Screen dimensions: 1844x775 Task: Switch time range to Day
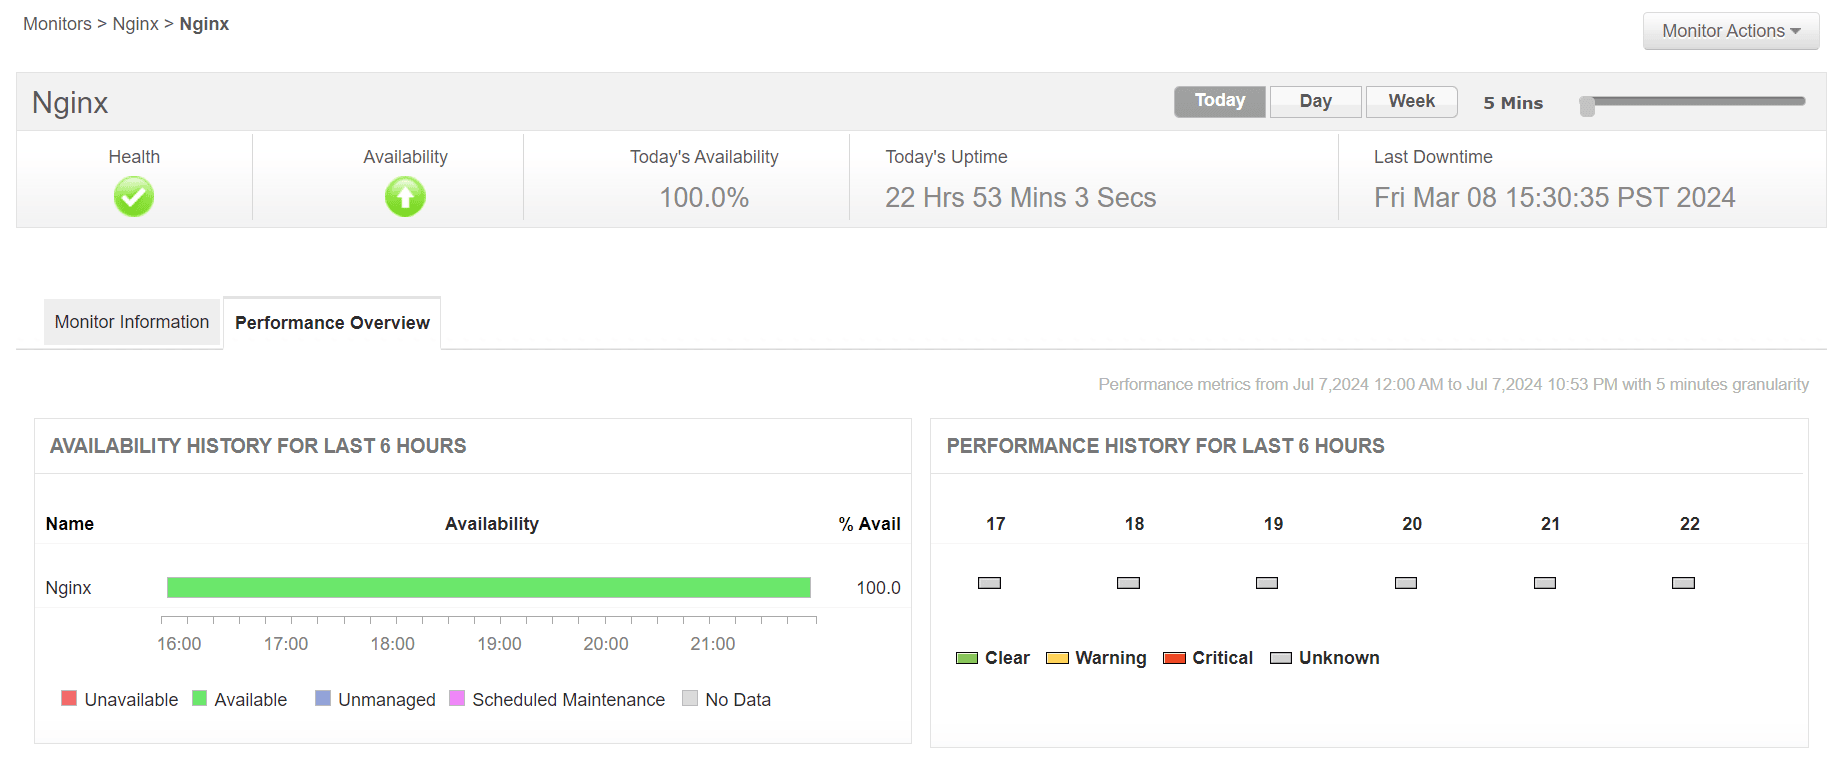click(x=1315, y=101)
